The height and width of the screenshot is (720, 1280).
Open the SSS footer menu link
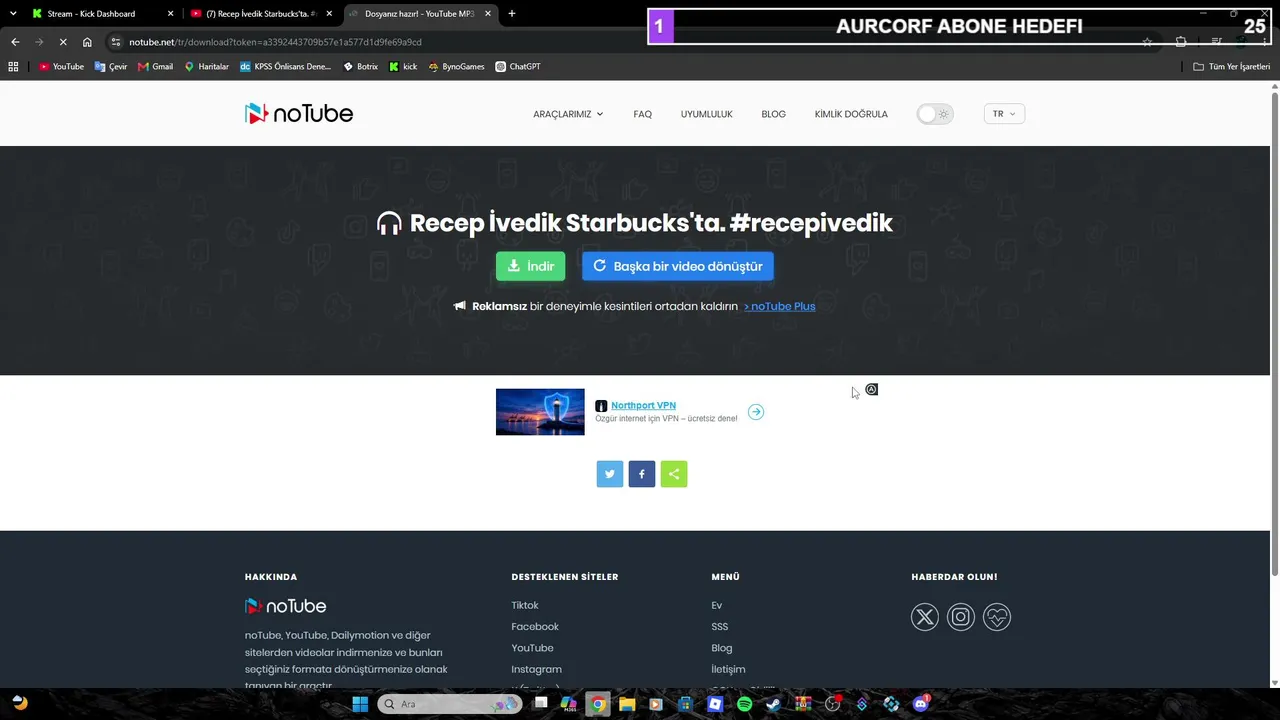720,626
